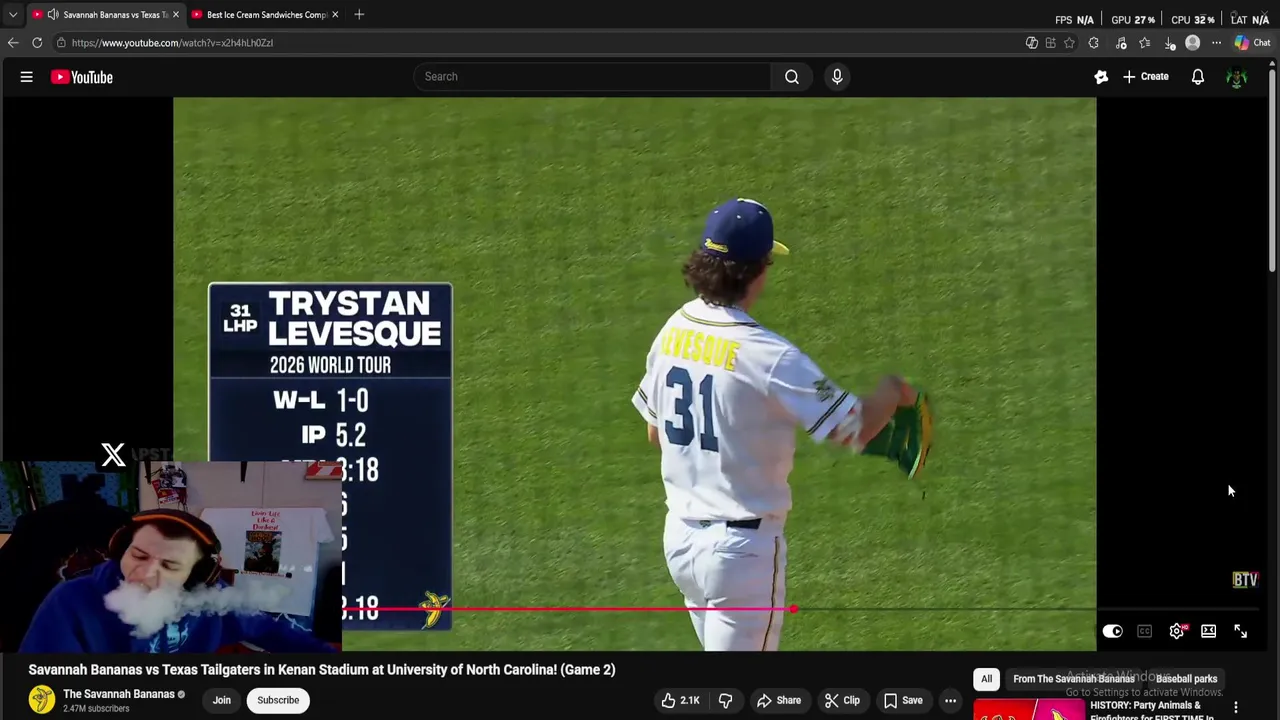
Task: Open the browser downloads icon
Action: click(x=1169, y=43)
